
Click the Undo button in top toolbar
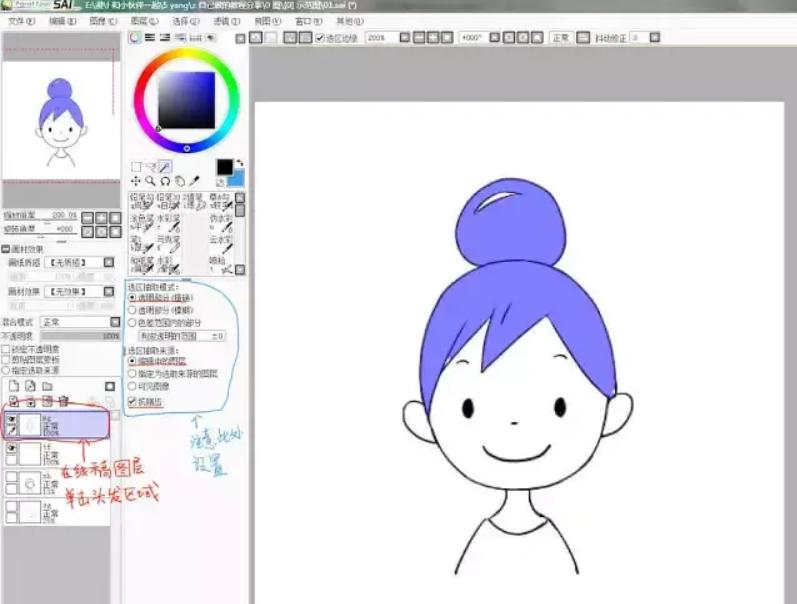coord(256,38)
